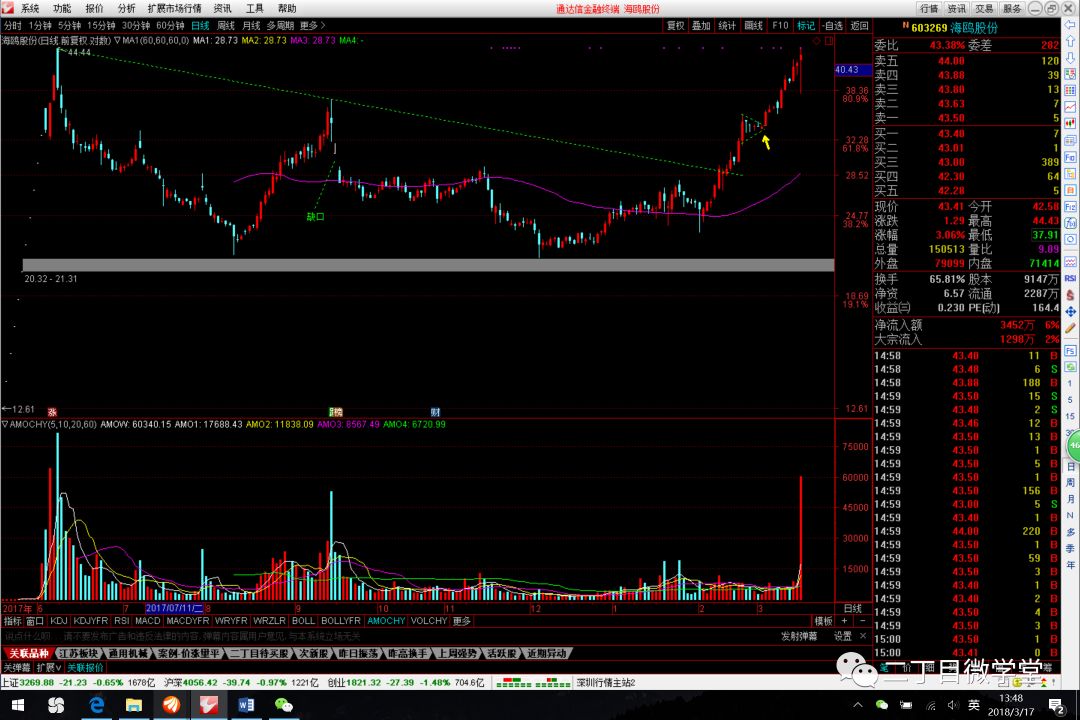Screen dimensions: 1080x720
Task: Click the 交易 button at top right
Action: tap(984, 8)
